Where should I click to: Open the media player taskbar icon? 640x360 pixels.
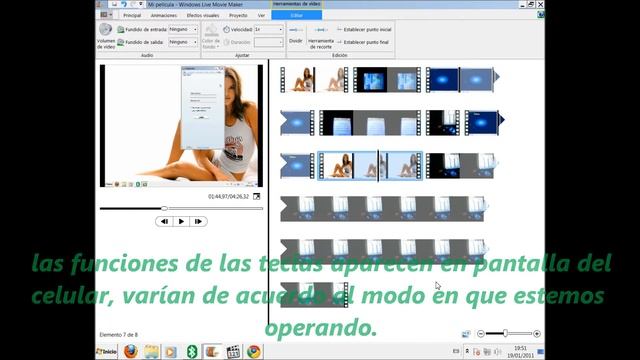[x=171, y=351]
